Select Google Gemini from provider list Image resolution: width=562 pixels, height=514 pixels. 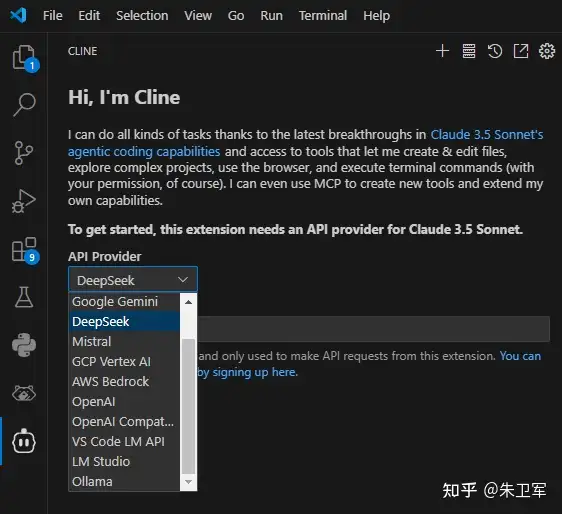(x=124, y=302)
